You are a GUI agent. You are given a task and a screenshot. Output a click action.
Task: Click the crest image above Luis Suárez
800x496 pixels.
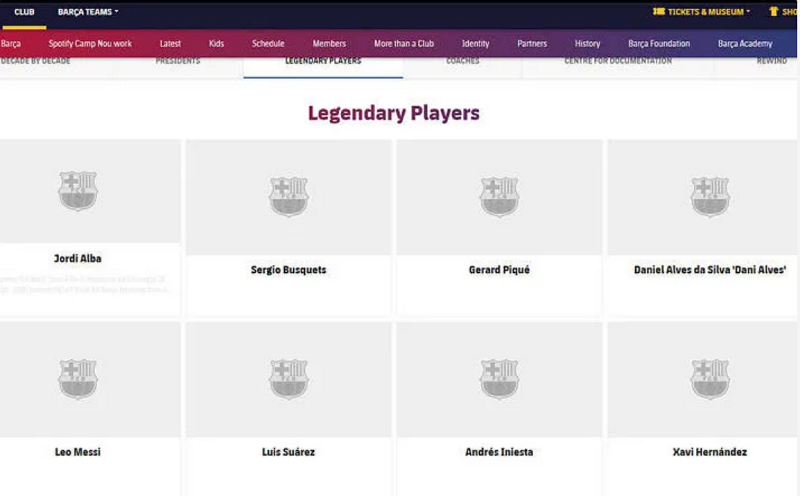pos(288,379)
